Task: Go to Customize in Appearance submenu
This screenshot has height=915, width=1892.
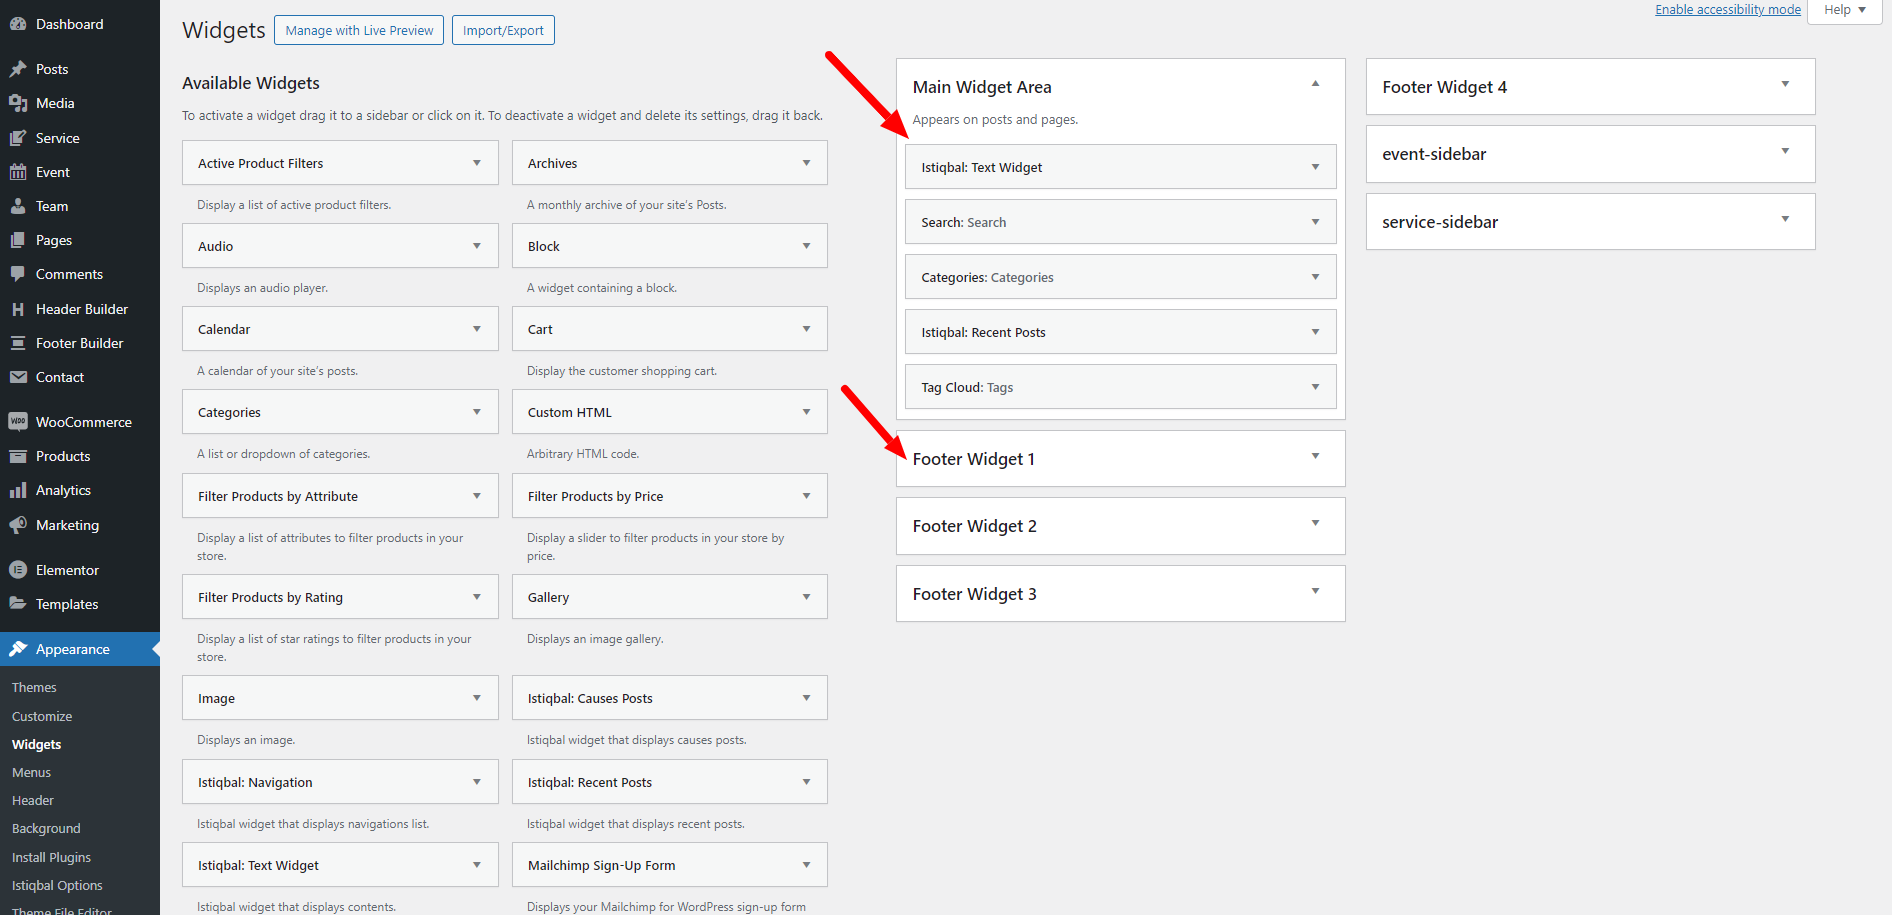Action: pyautogui.click(x=42, y=717)
